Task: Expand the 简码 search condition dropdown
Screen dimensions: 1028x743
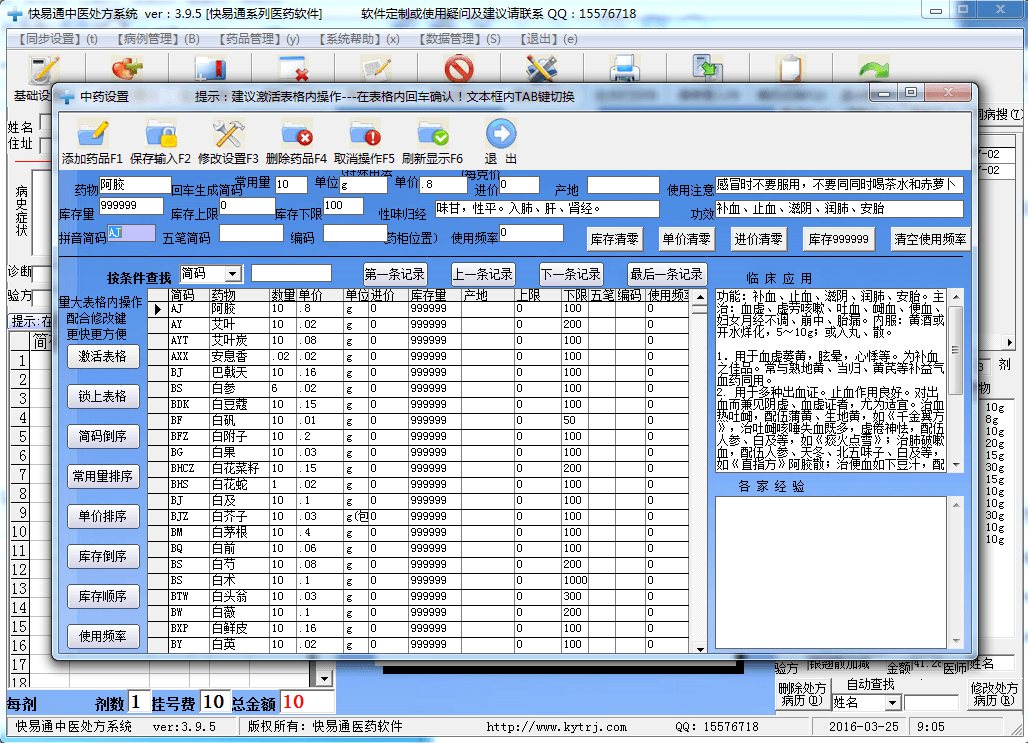Action: tap(232, 274)
